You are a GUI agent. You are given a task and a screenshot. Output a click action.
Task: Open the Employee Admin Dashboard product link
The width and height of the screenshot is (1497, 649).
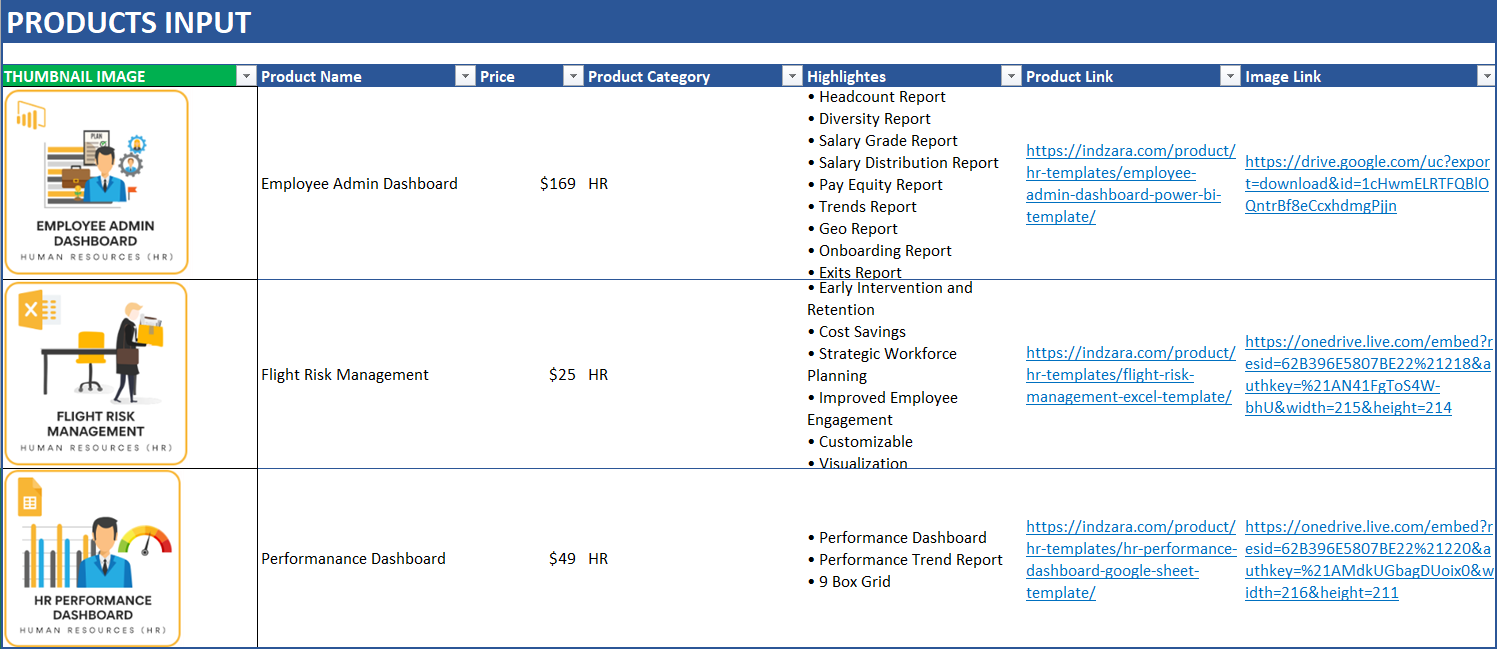pos(1130,183)
